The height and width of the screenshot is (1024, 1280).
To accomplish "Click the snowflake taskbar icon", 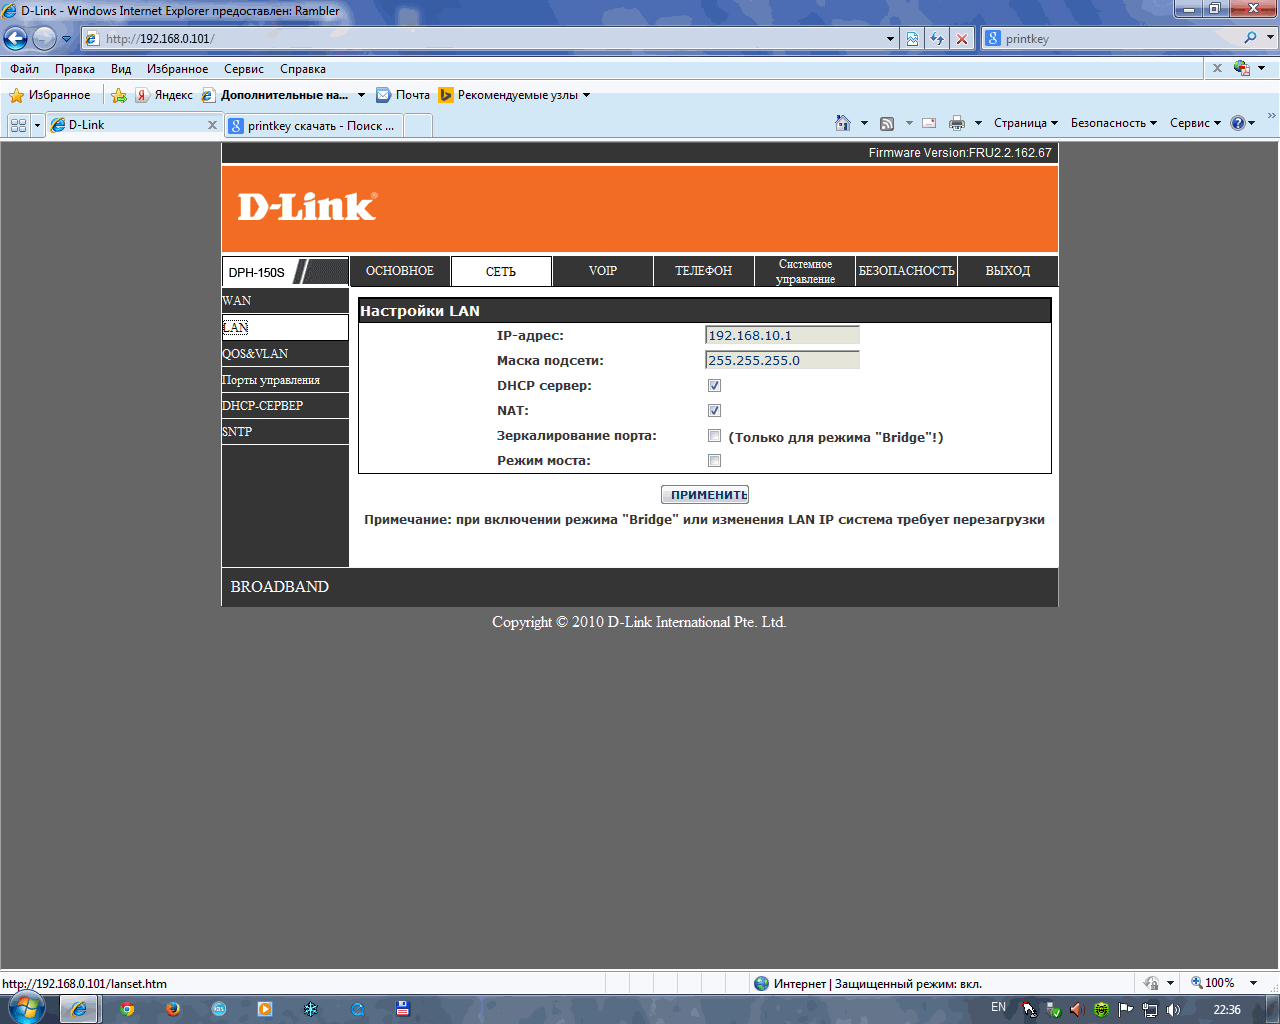I will pyautogui.click(x=311, y=1009).
